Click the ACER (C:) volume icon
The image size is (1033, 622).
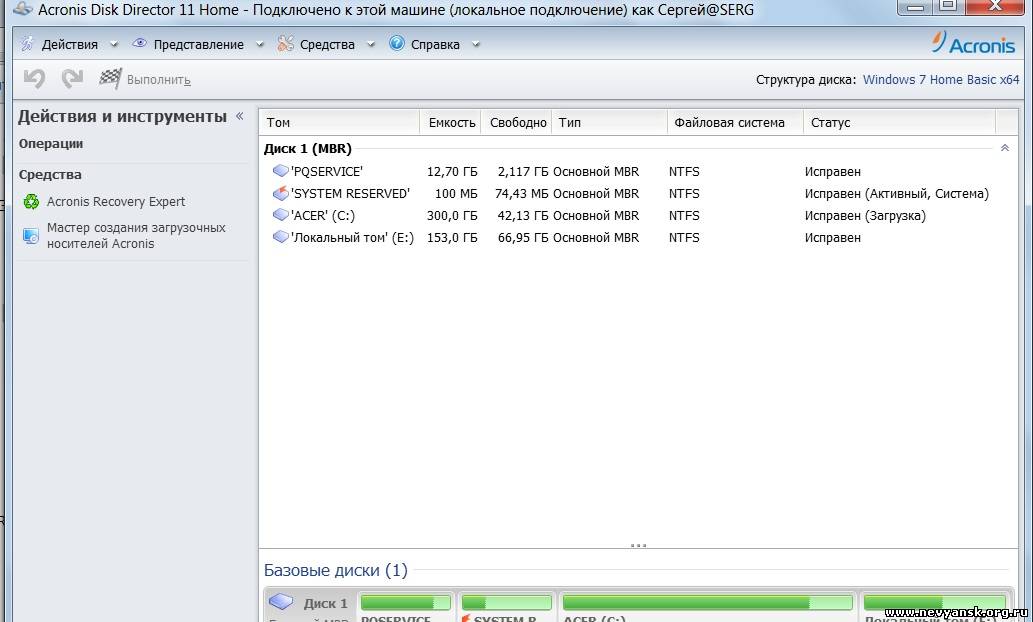pyautogui.click(x=281, y=215)
